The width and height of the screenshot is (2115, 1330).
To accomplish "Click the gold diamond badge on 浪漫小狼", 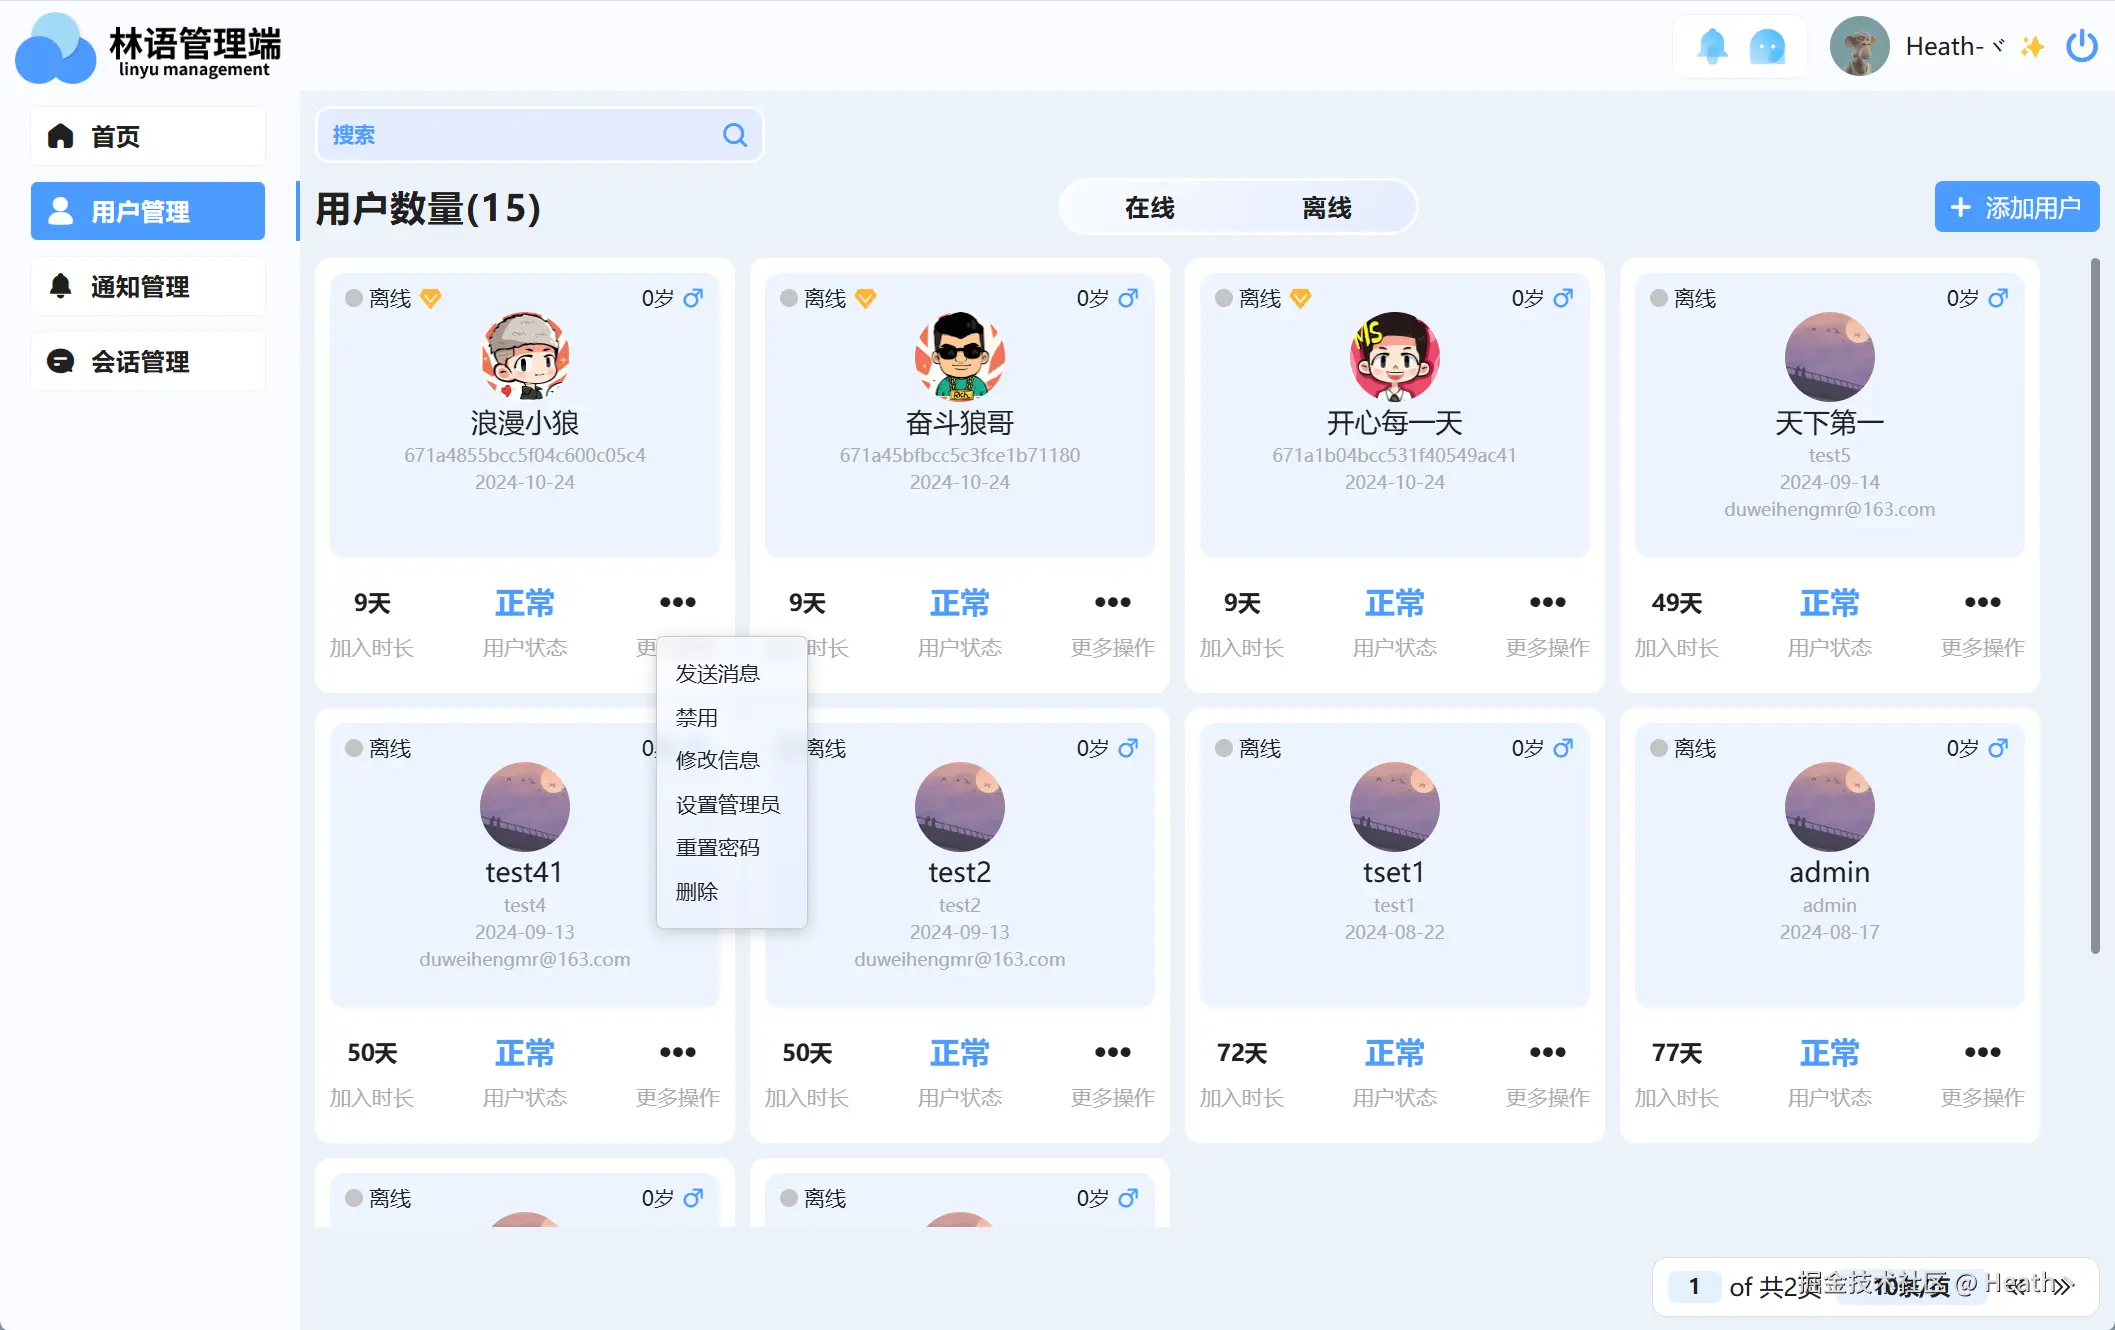I will point(431,298).
